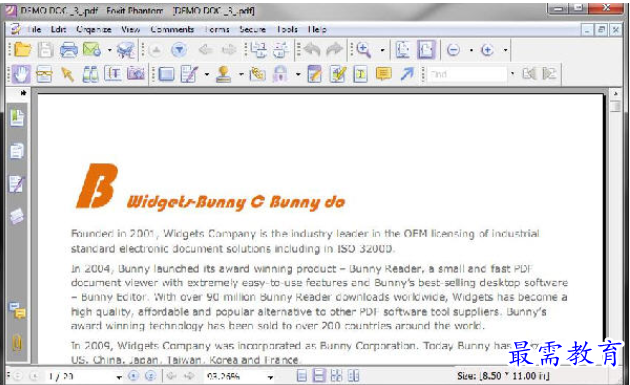The image size is (630, 385).
Task: Open the Tools menu
Action: 287,29
